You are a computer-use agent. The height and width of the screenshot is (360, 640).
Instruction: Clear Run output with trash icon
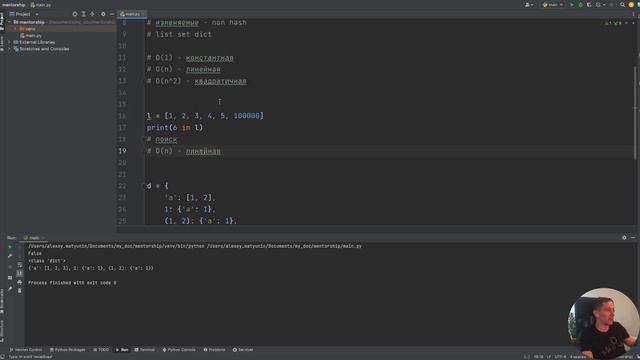coord(20,291)
